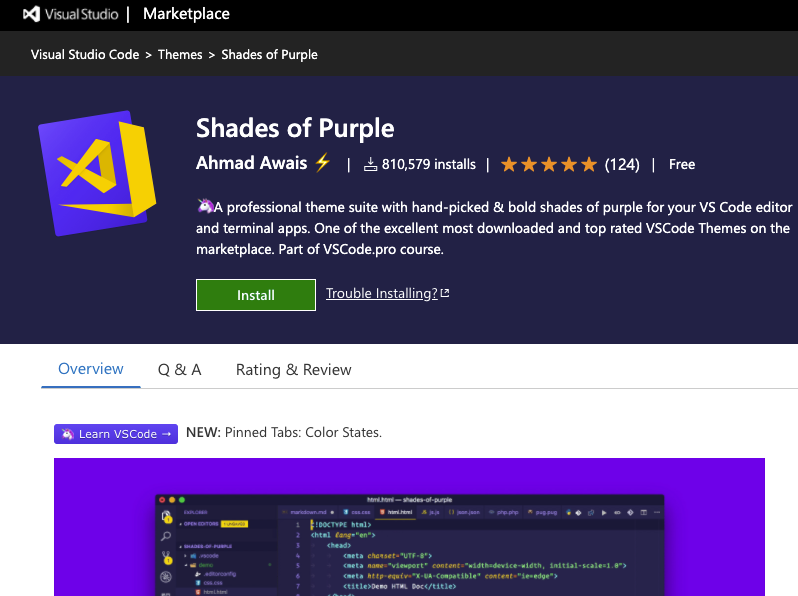Click the green Install button

(x=256, y=295)
